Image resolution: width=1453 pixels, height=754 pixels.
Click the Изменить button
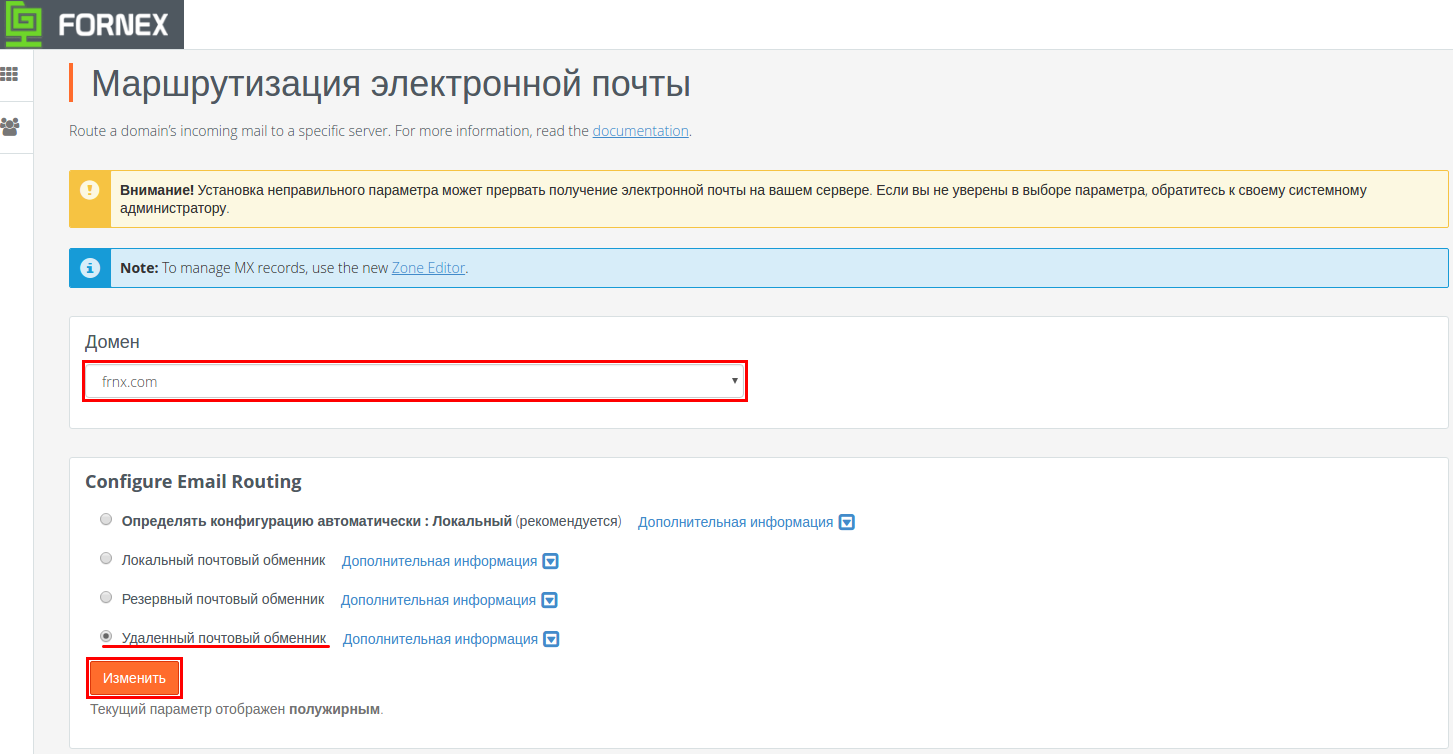(135, 678)
